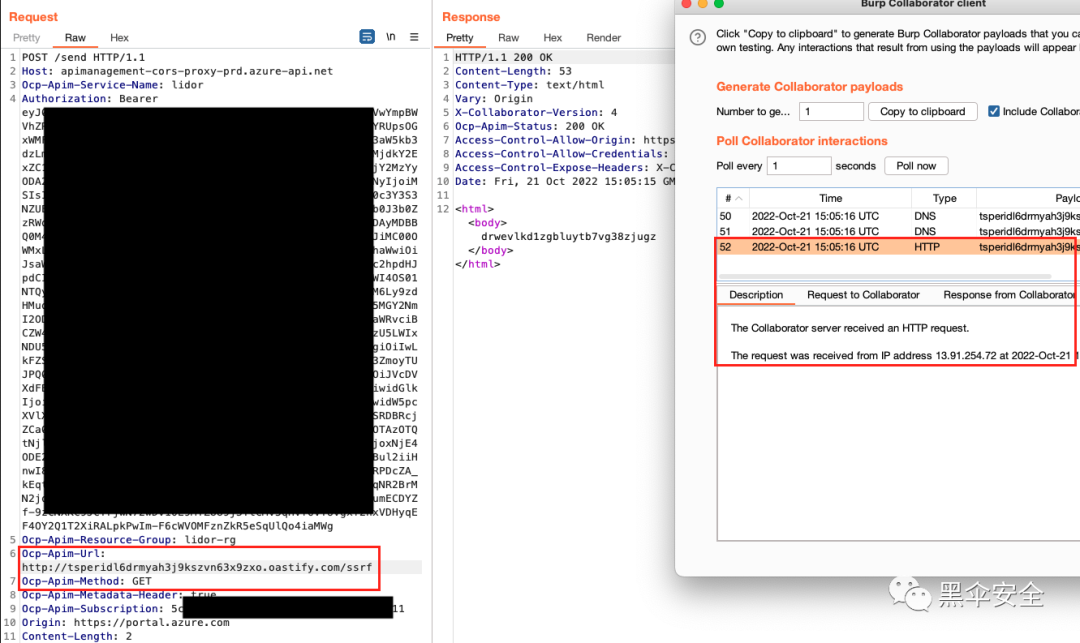Select the Request Raw tab
This screenshot has height=643, width=1080.
[75, 37]
